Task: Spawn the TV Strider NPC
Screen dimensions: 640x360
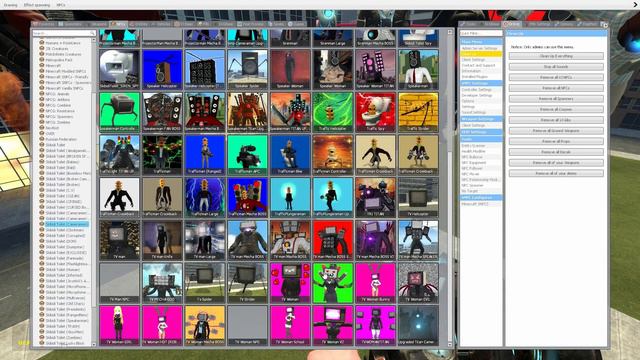Action: pos(247,283)
